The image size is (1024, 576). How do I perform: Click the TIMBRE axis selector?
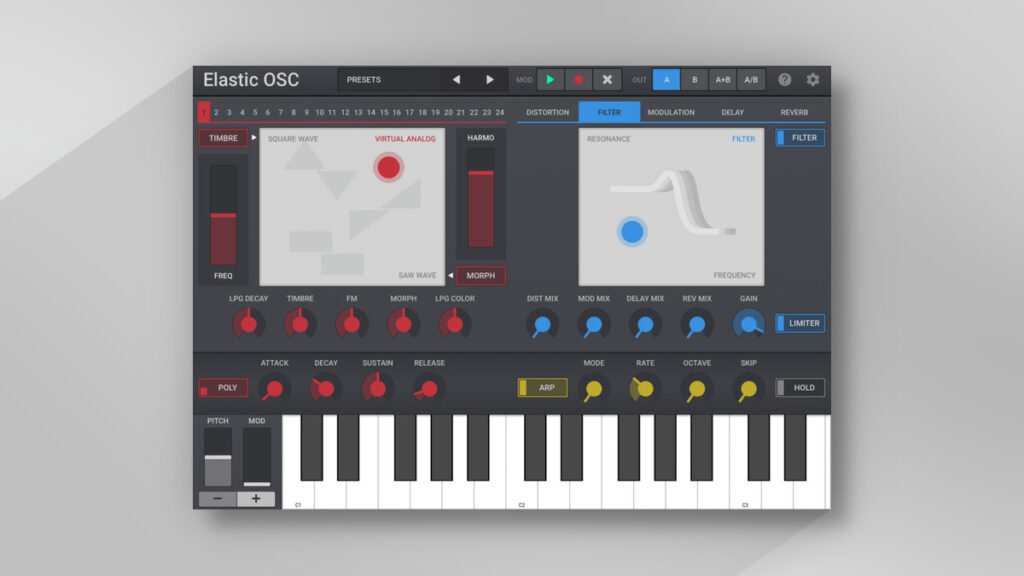pos(223,138)
